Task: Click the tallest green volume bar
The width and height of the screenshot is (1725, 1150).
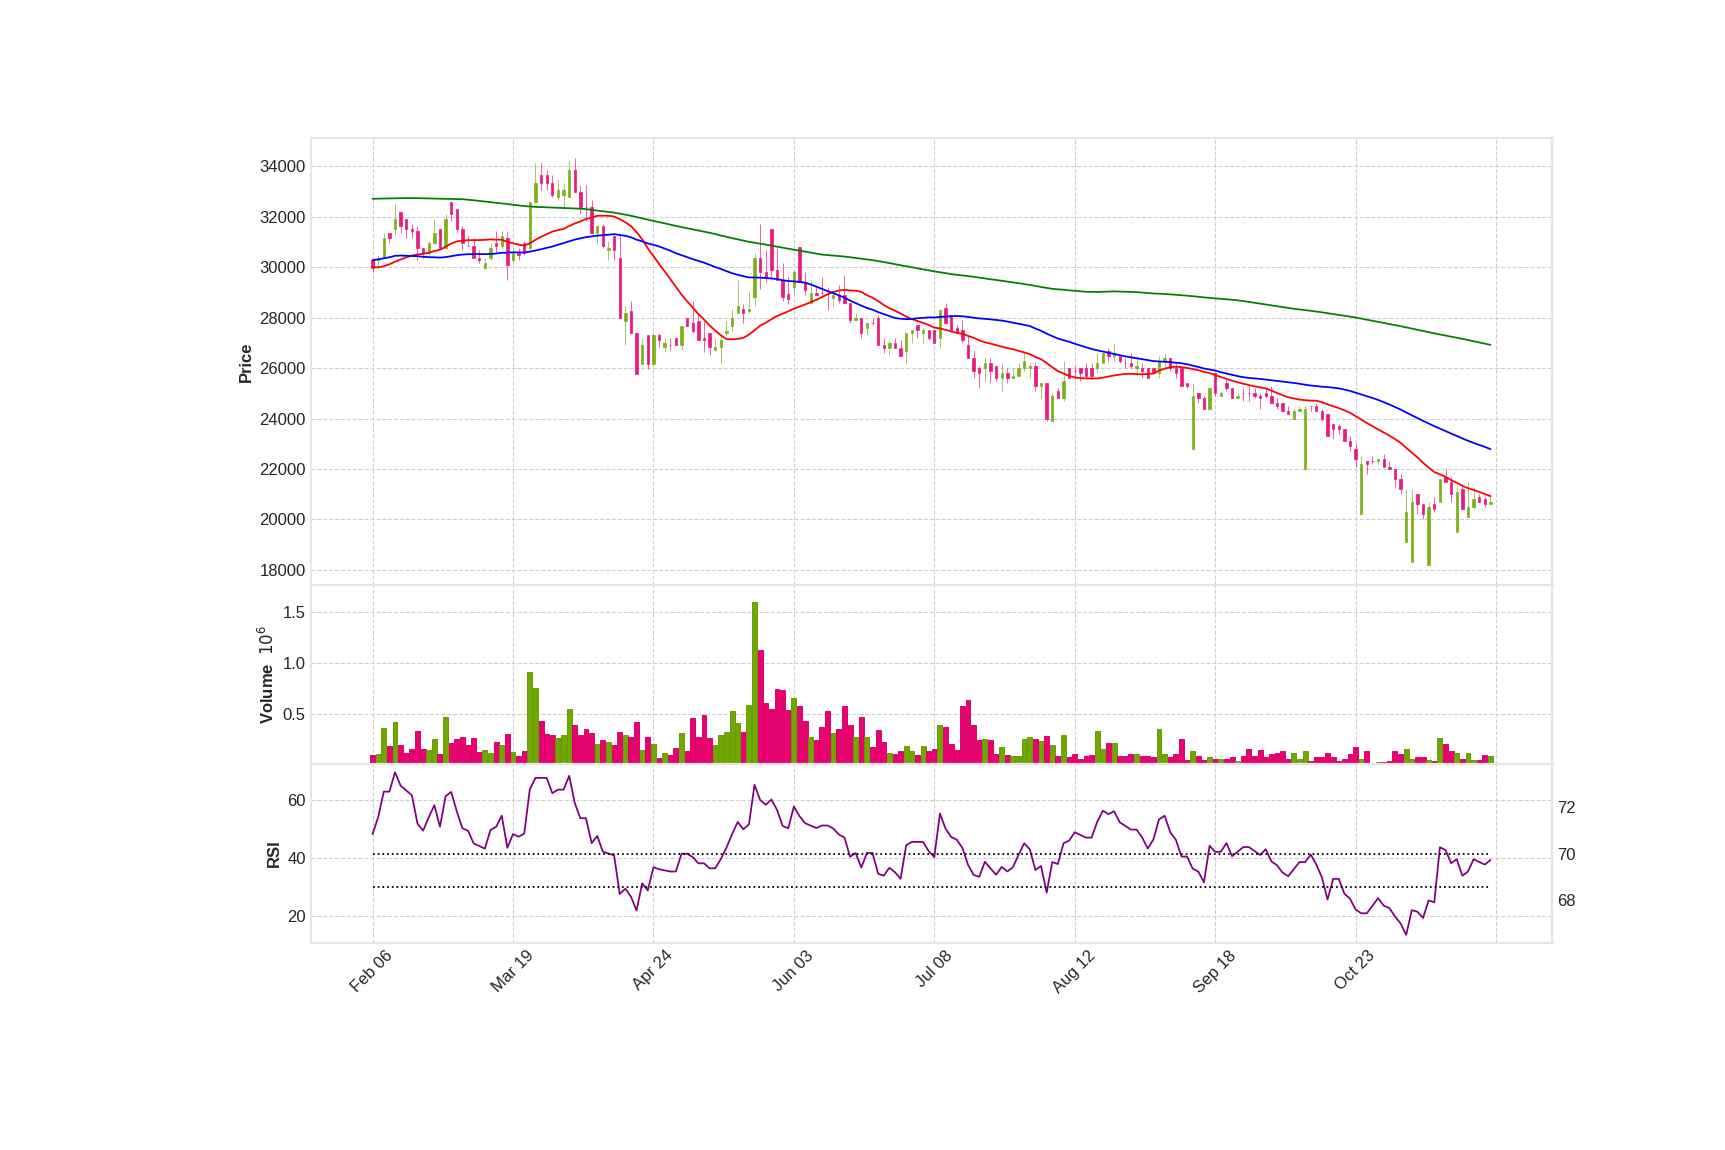Action: tap(755, 682)
